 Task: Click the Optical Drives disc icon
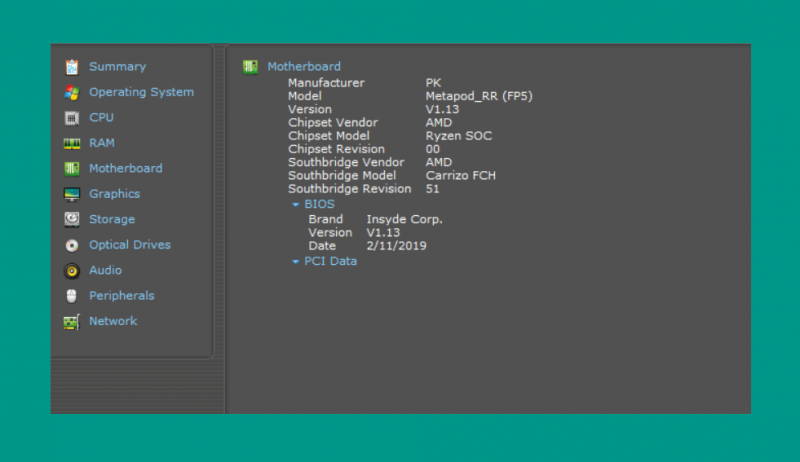point(72,245)
